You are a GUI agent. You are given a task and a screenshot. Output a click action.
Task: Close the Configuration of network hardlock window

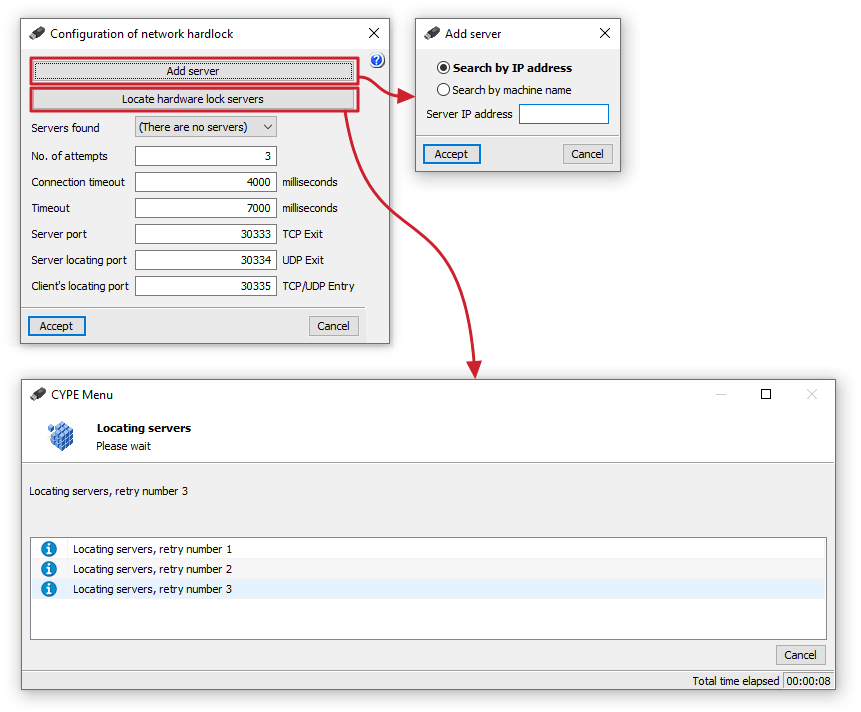(x=374, y=33)
